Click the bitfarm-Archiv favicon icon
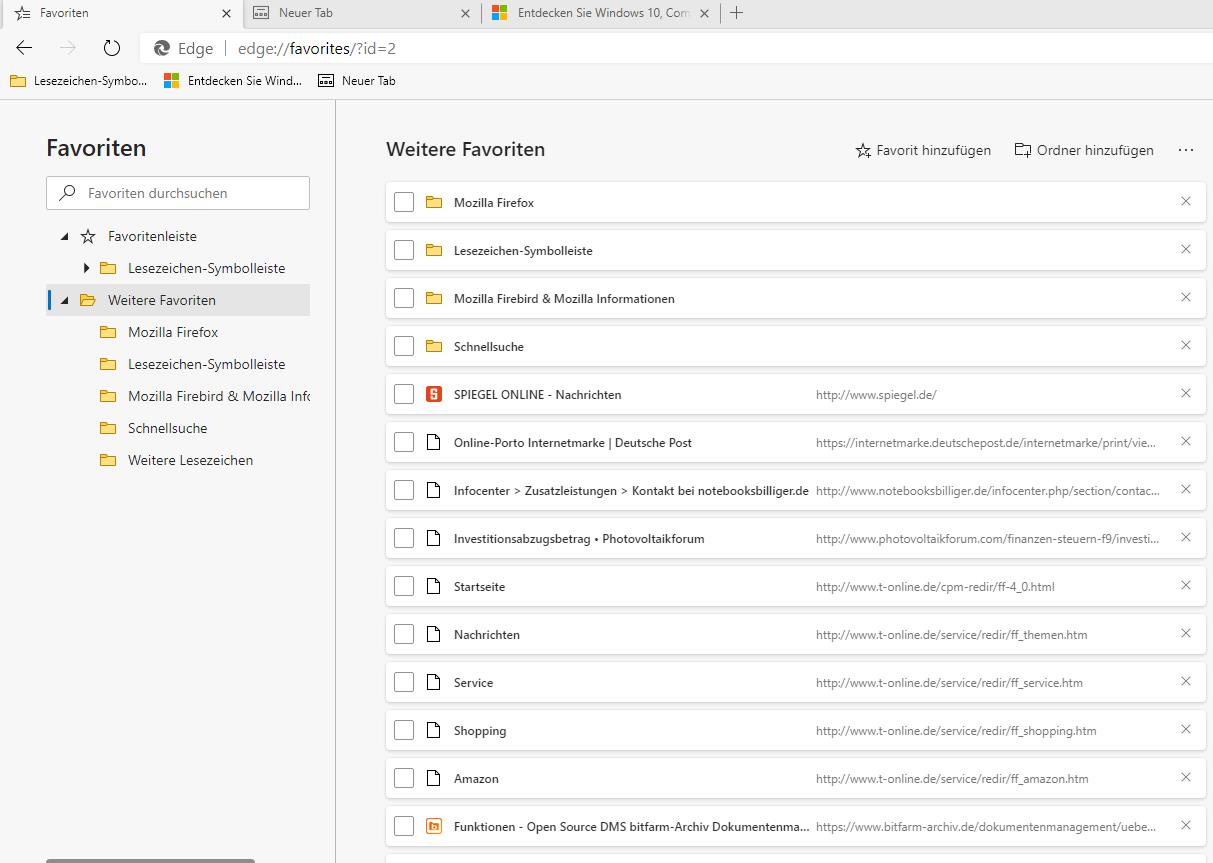The image size is (1213, 863). 433,826
